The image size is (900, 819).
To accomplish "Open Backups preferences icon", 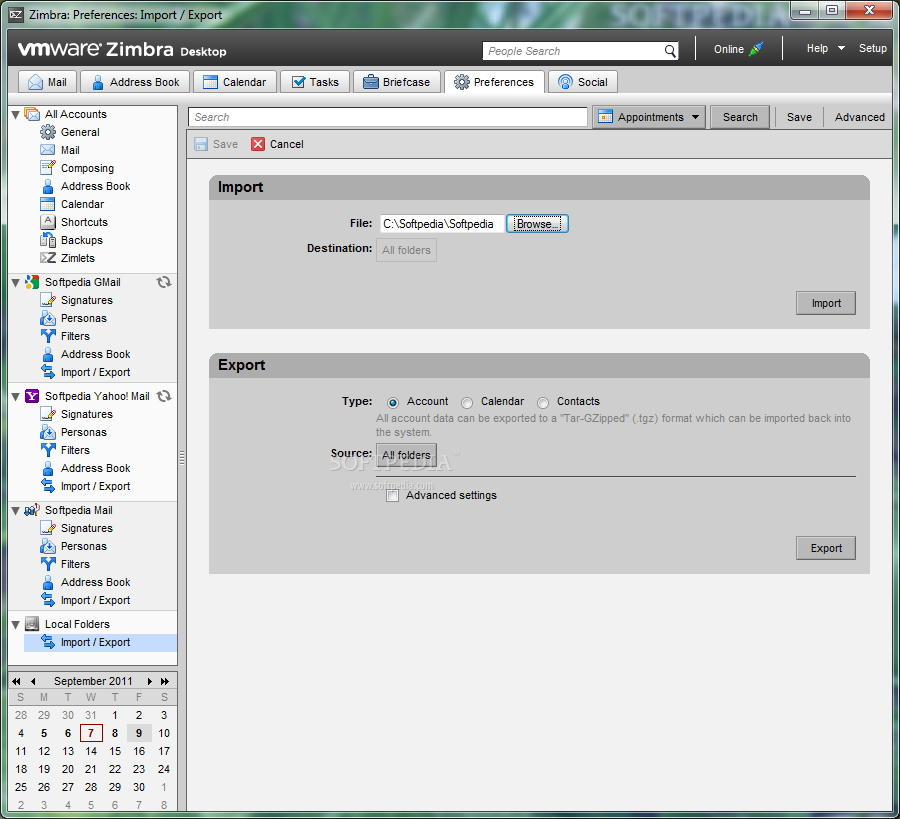I will pos(48,240).
